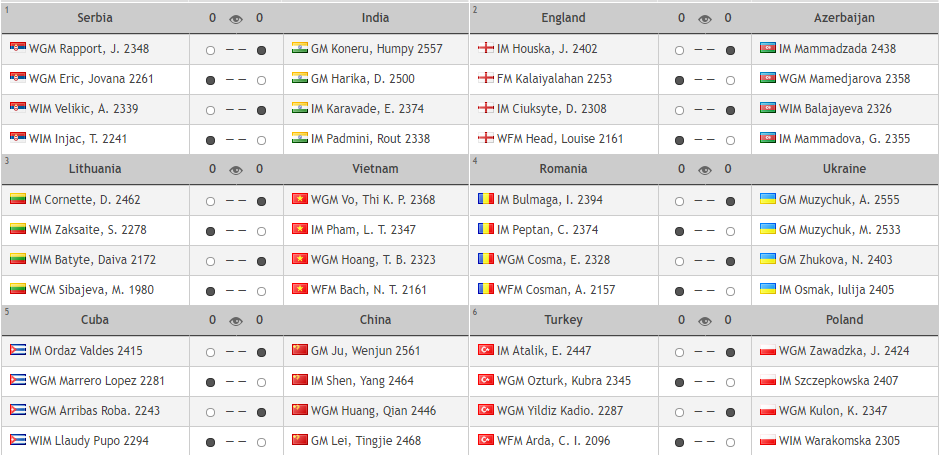Click the Indian flag beside GM Koneru
The width and height of the screenshot is (939, 455).
299,48
